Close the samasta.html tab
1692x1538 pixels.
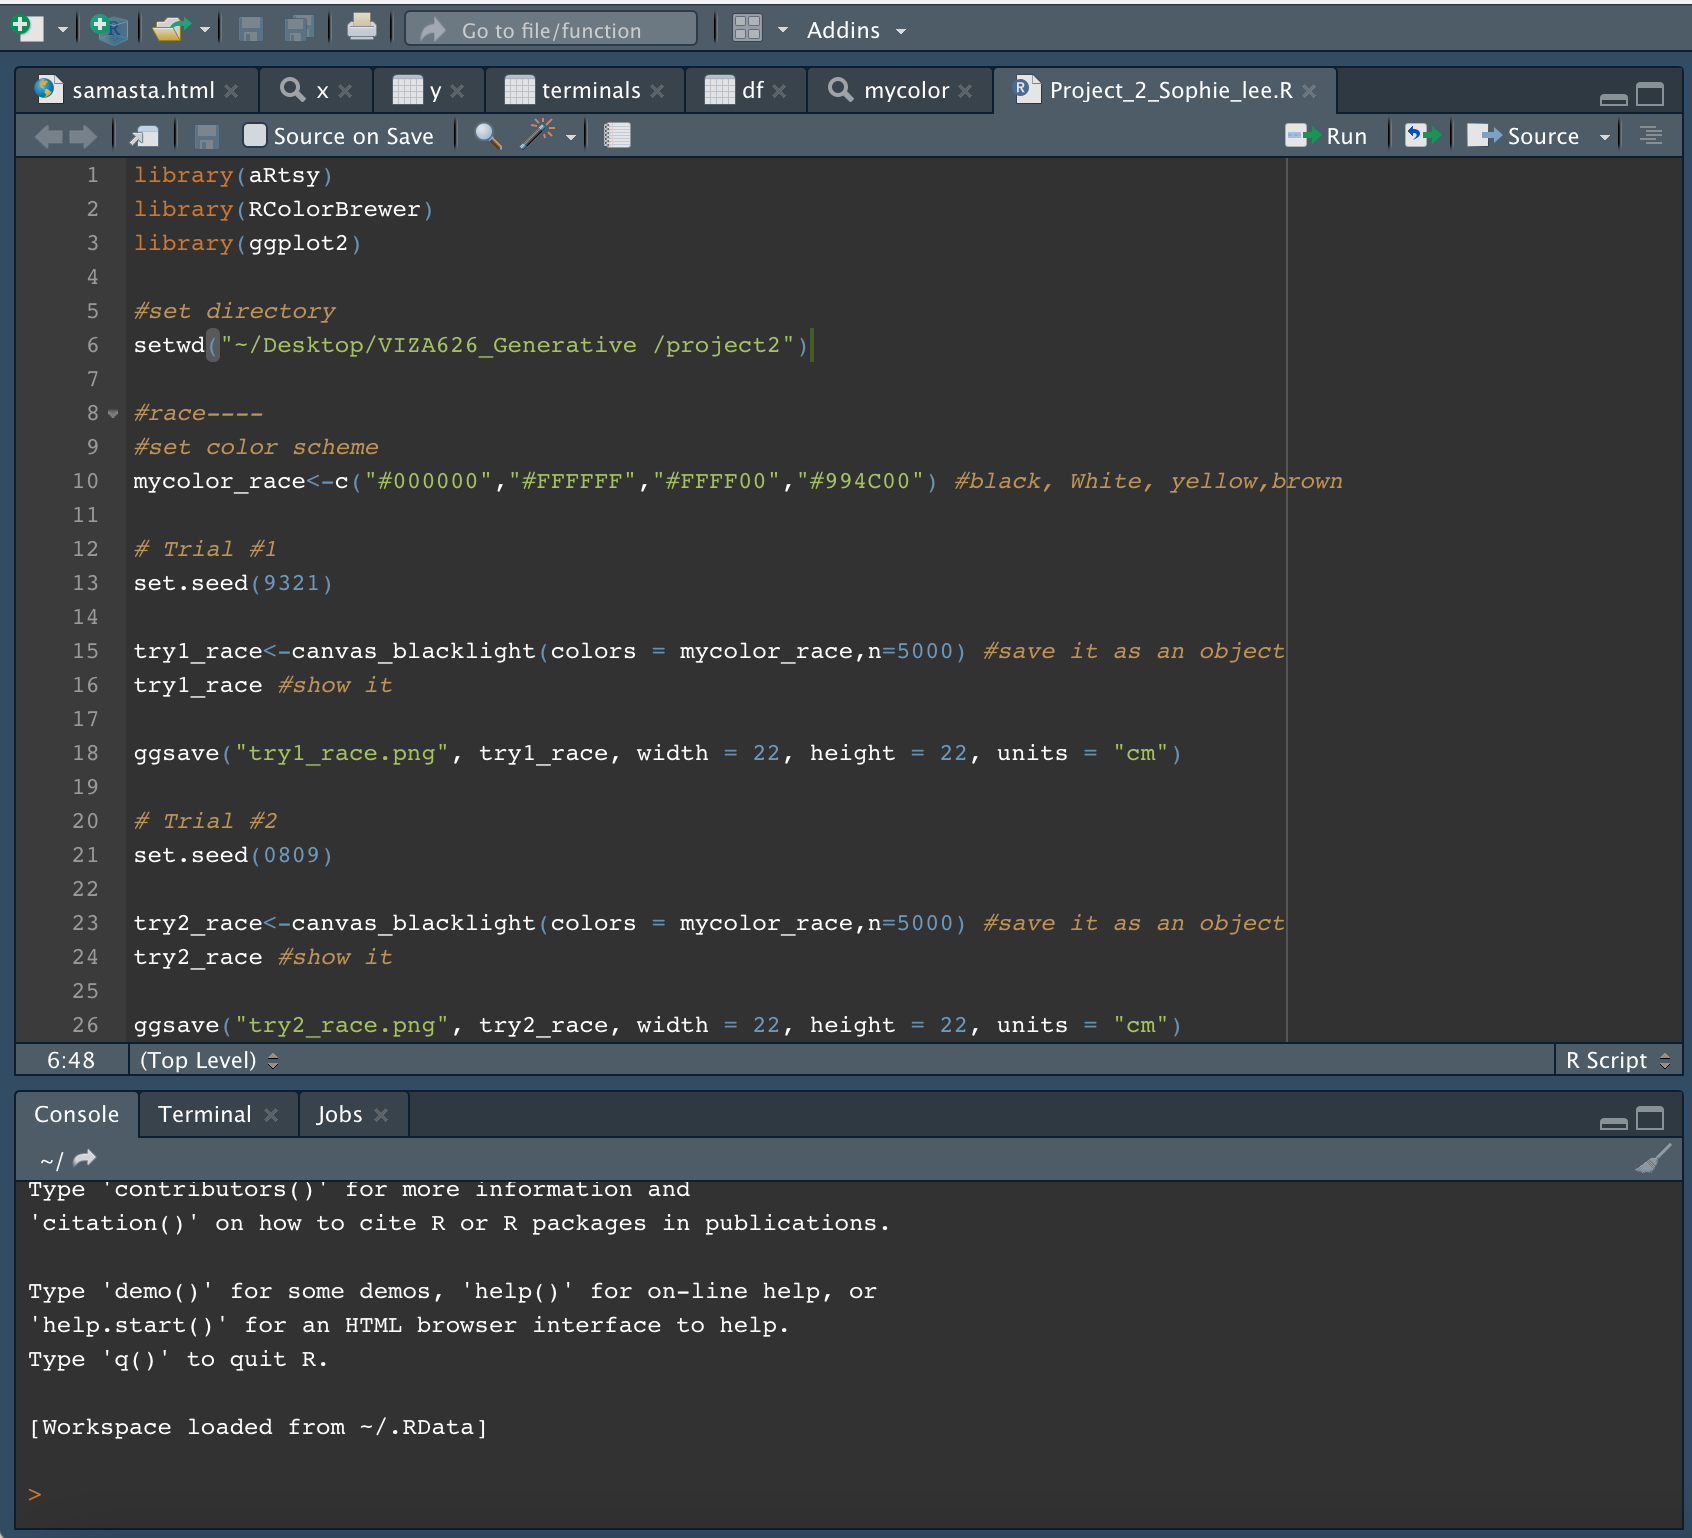pos(232,91)
